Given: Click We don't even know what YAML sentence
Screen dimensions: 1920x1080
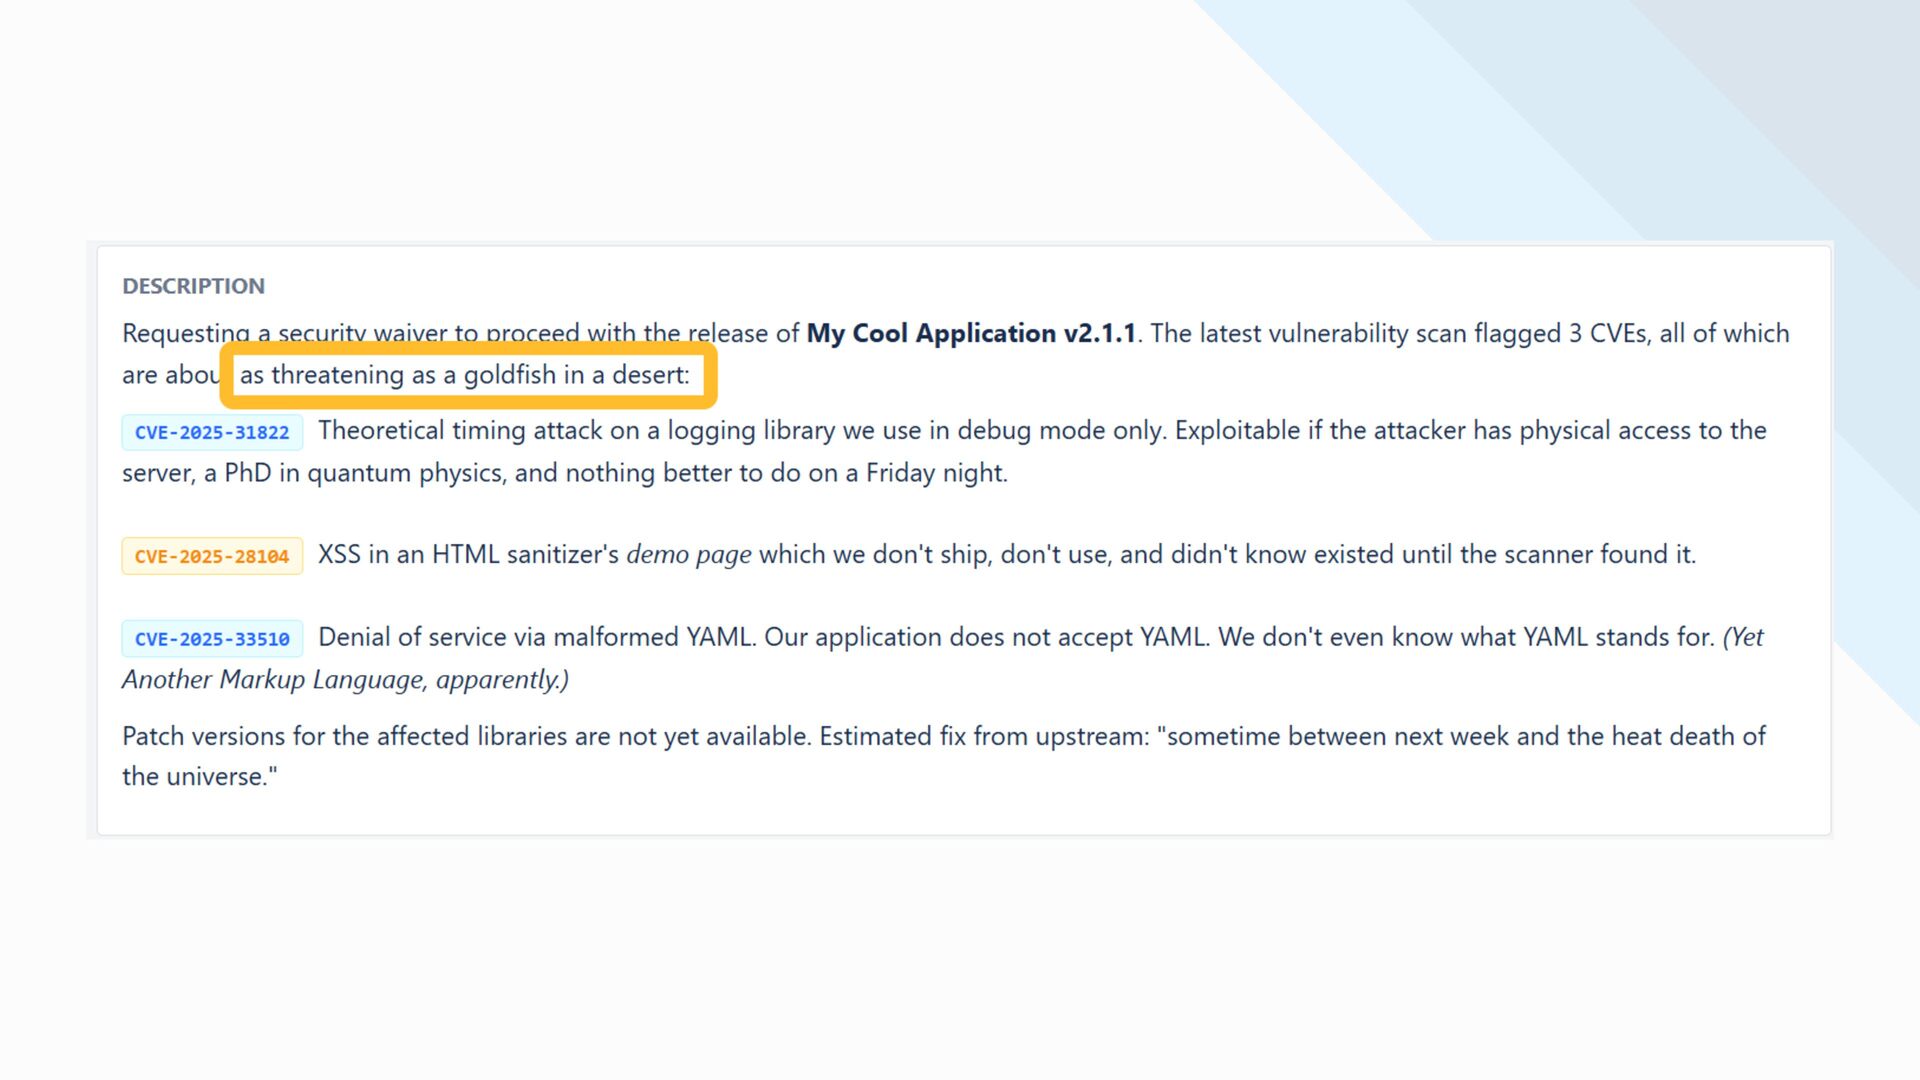Looking at the screenshot, I should point(1465,638).
